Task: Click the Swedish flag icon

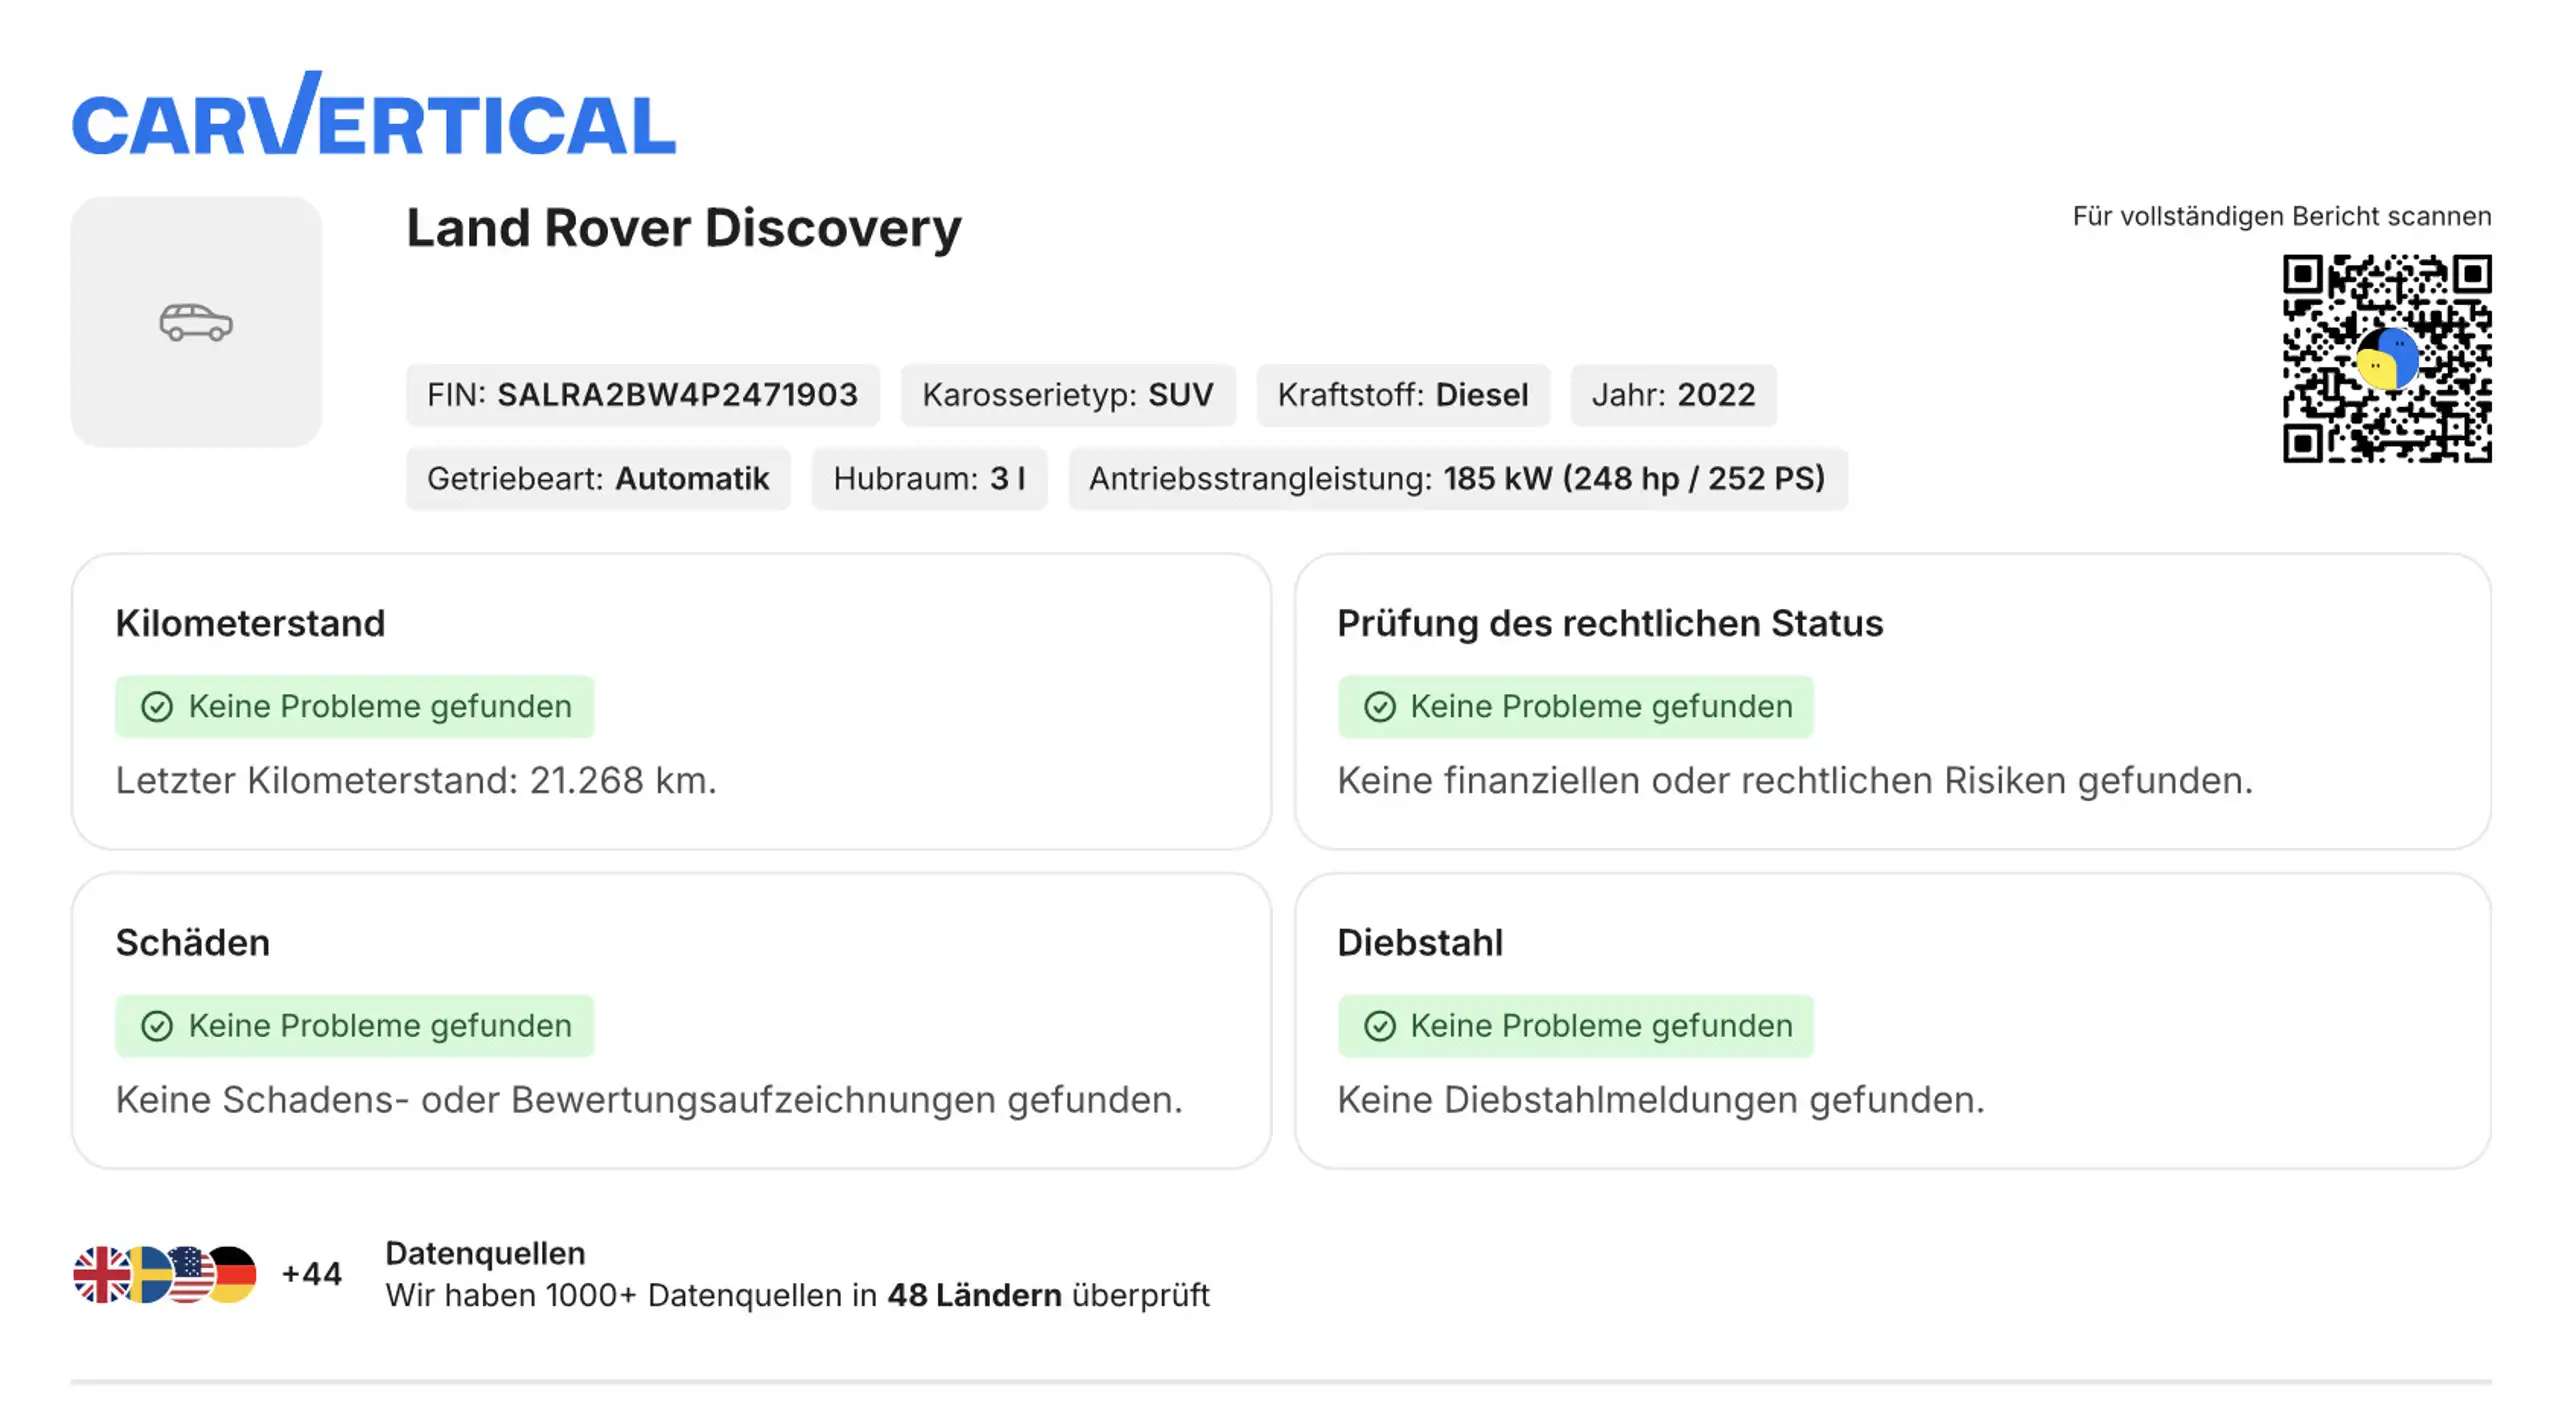Action: [x=148, y=1274]
